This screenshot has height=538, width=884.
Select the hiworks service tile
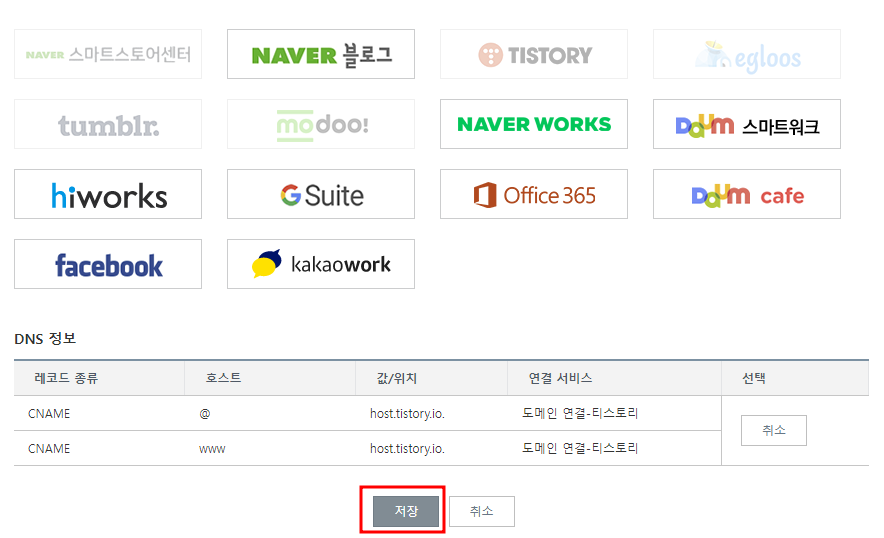[108, 194]
